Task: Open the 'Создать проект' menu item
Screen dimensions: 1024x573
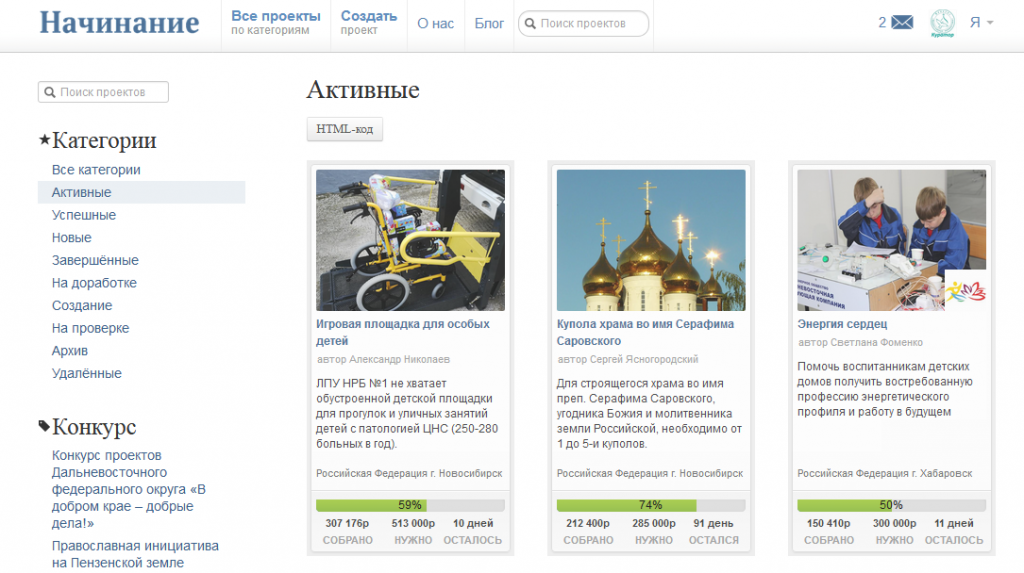Action: [x=368, y=23]
